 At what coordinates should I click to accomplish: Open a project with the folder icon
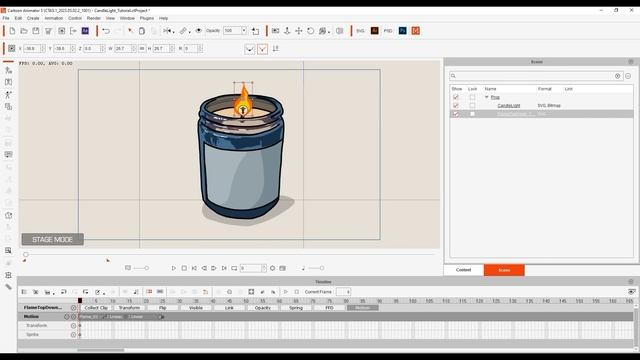pyautogui.click(x=24, y=31)
